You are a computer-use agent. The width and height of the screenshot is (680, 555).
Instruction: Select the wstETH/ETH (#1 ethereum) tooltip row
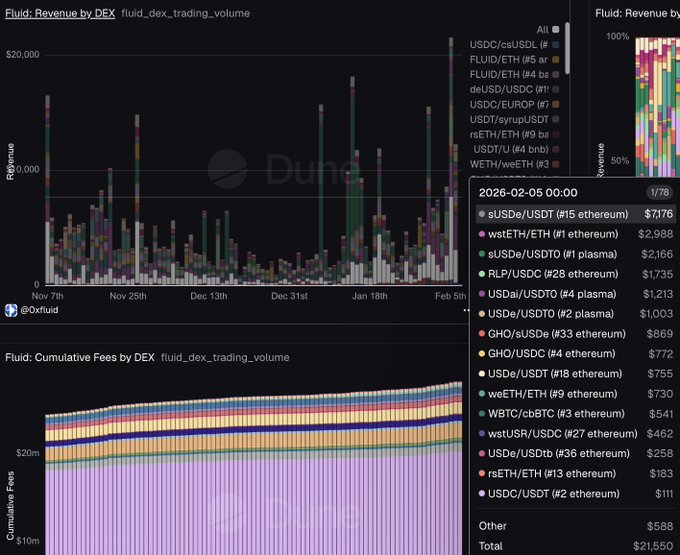(x=575, y=234)
